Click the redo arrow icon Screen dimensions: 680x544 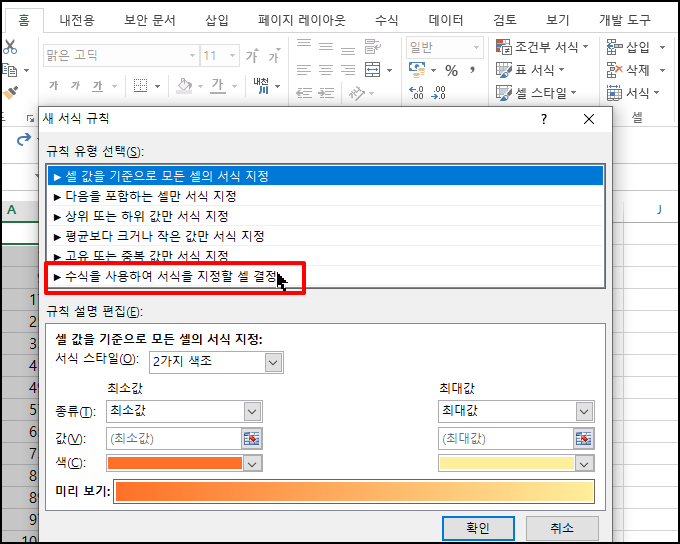tap(24, 140)
